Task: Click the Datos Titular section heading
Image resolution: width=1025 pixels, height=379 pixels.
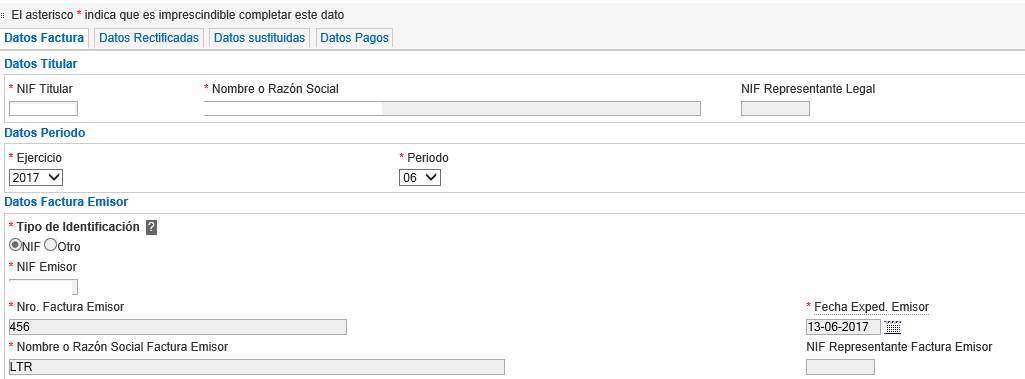Action: pyautogui.click(x=41, y=63)
